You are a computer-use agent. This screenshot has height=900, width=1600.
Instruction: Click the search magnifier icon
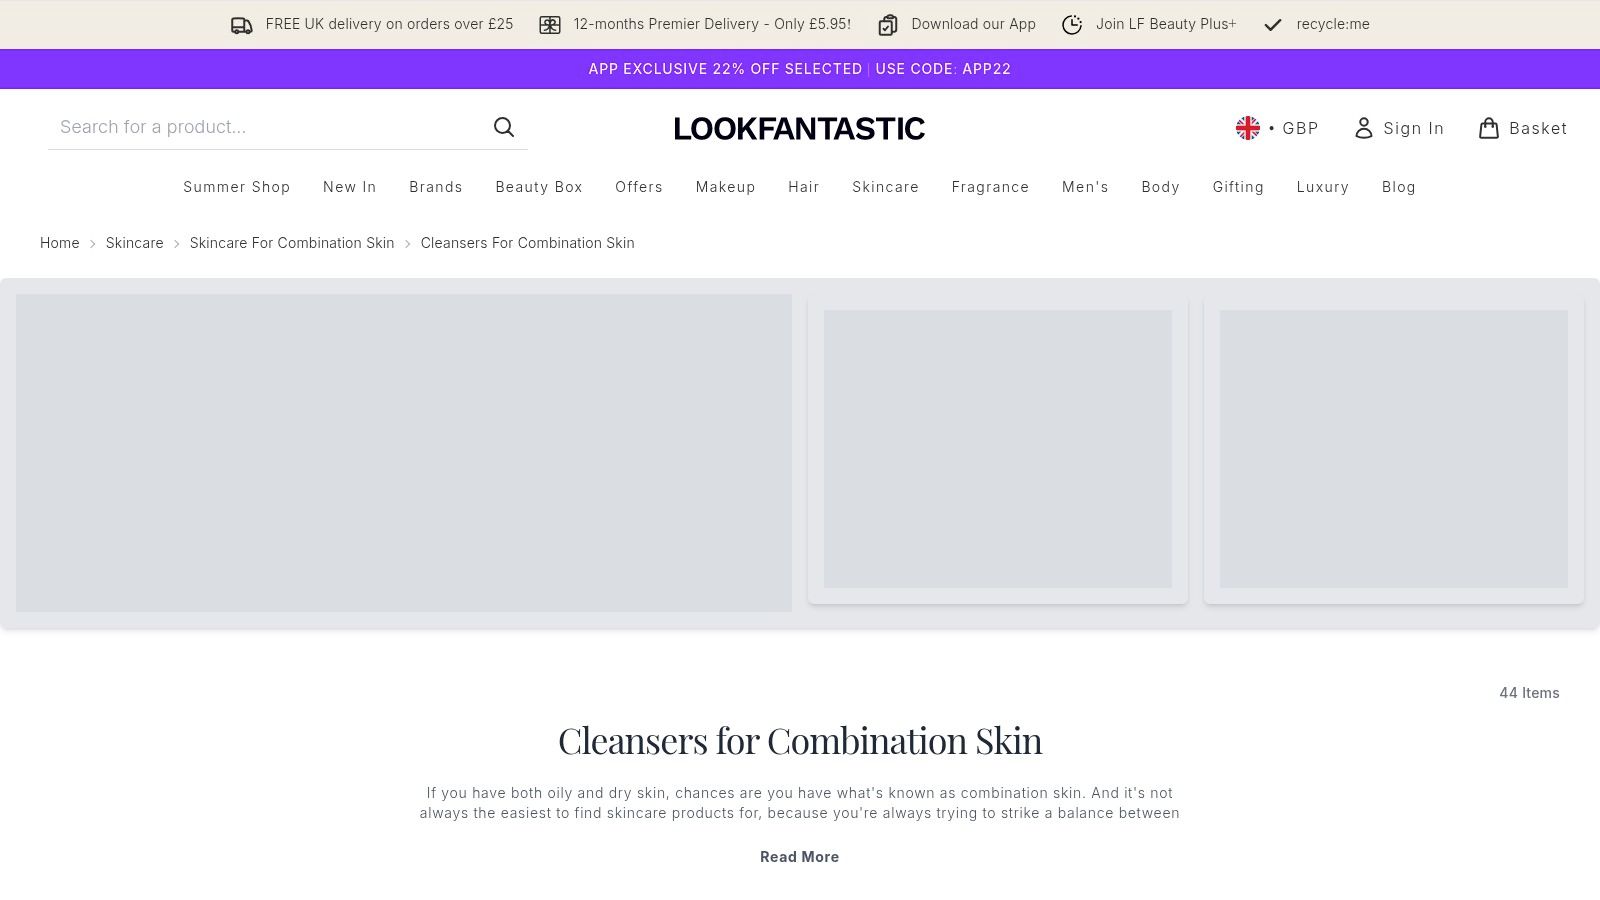pyautogui.click(x=504, y=127)
